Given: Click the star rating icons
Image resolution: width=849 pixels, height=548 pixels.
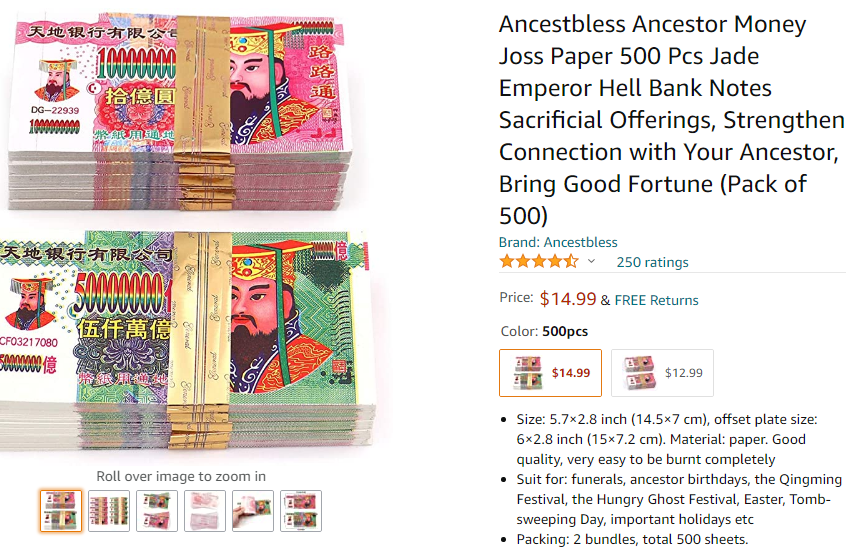Looking at the screenshot, I should pyautogui.click(x=538, y=262).
